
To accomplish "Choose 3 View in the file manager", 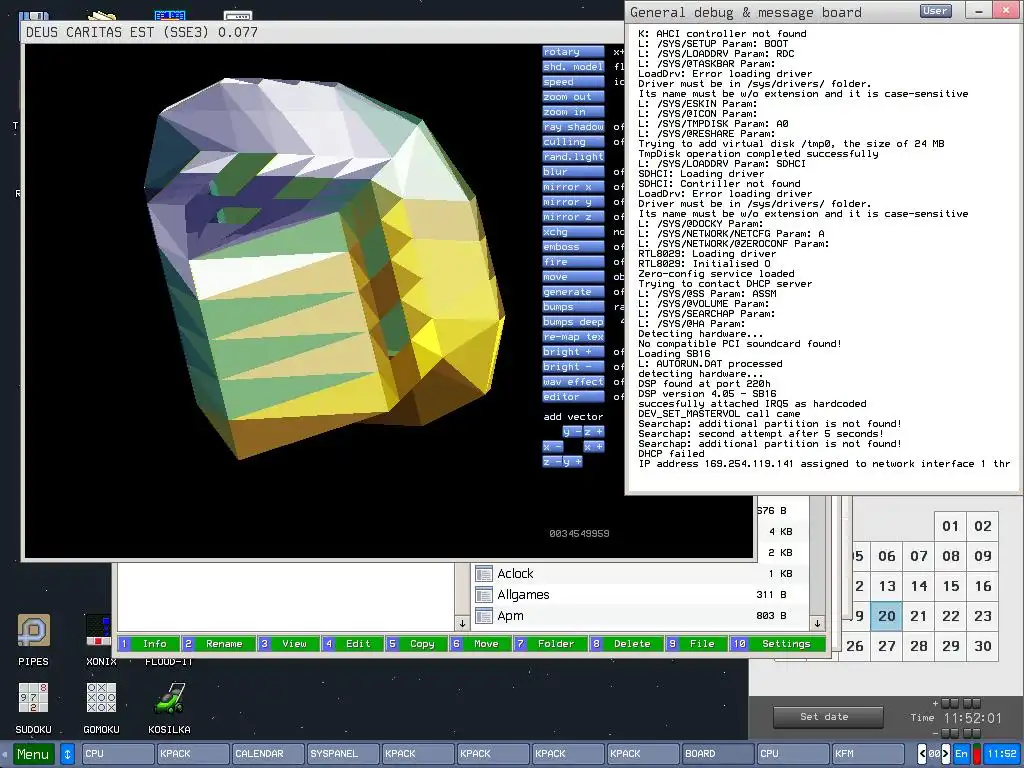I will (289, 644).
